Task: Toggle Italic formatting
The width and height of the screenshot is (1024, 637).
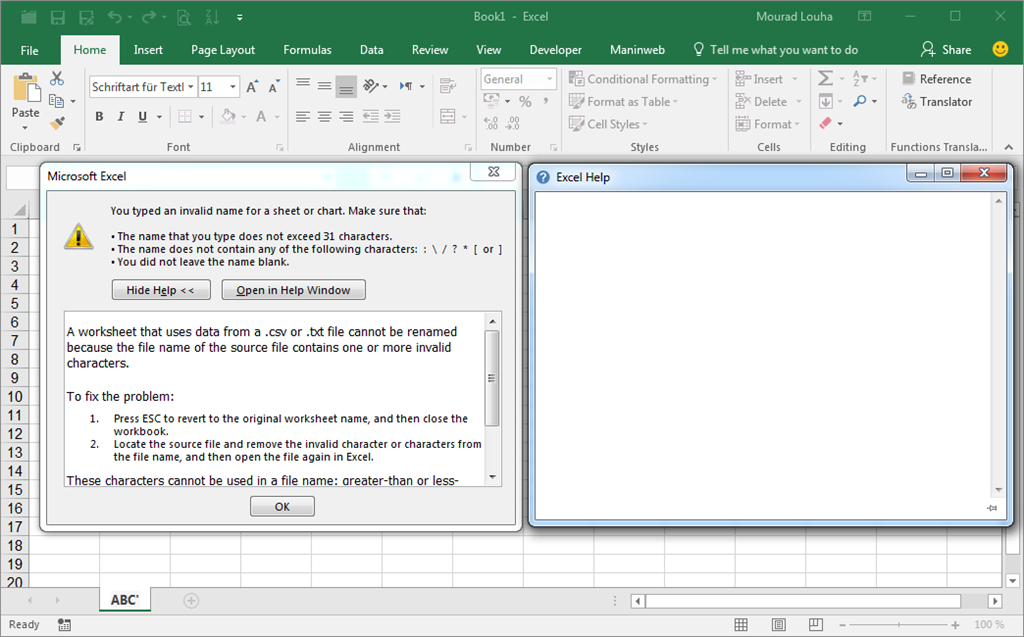Action: 121,117
